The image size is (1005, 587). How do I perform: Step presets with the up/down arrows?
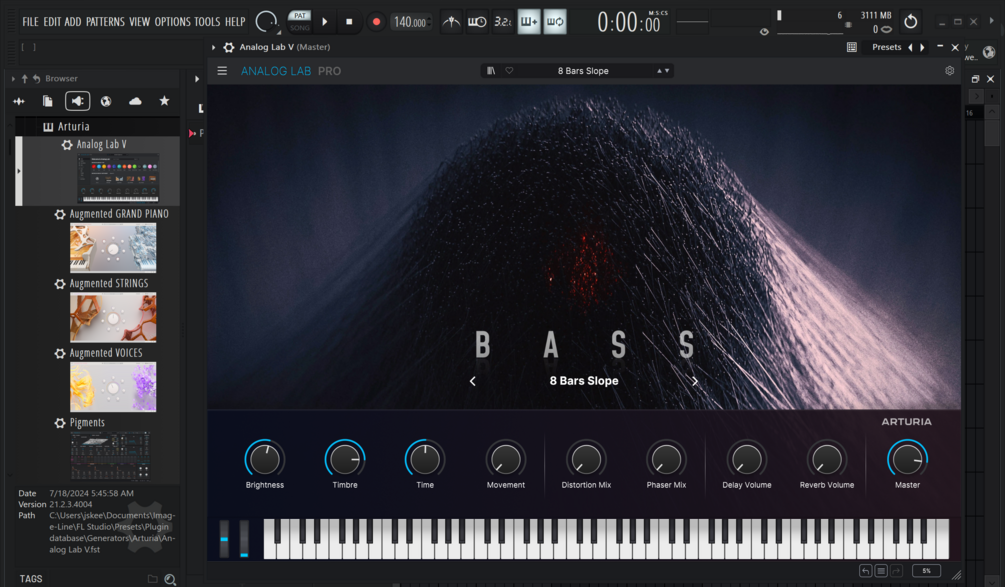tap(663, 70)
